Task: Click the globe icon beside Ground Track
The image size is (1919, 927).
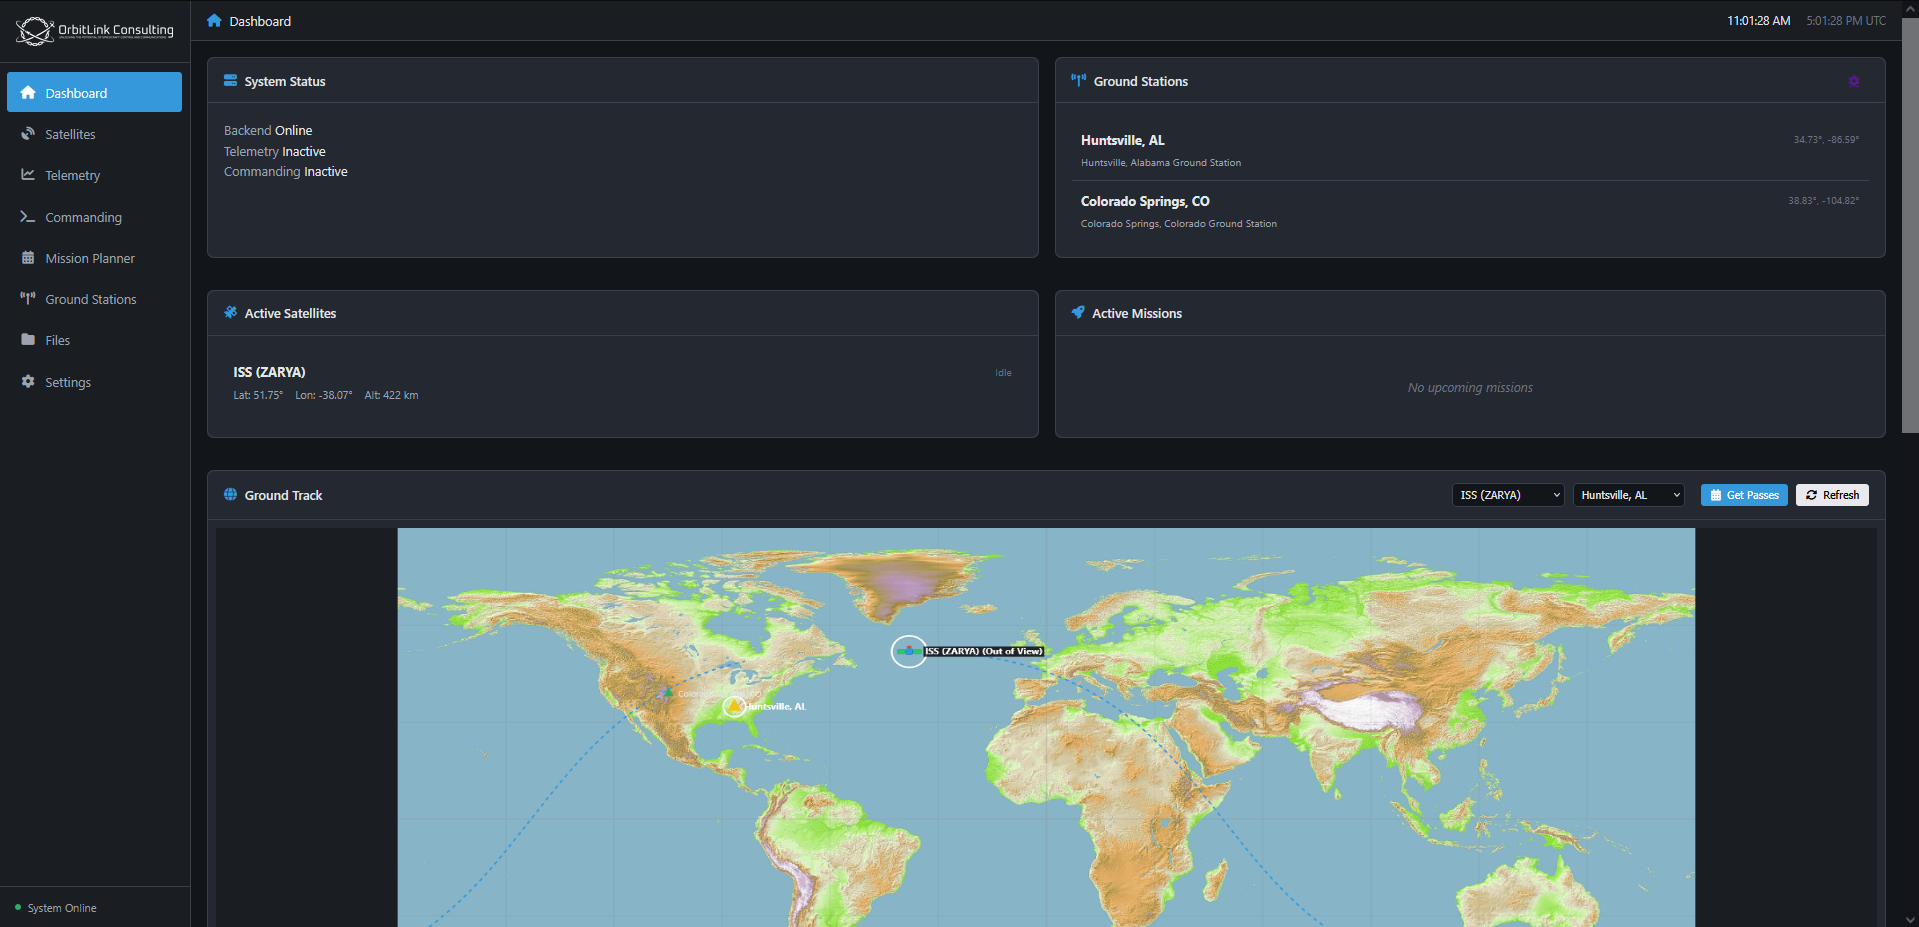Action: 230,495
